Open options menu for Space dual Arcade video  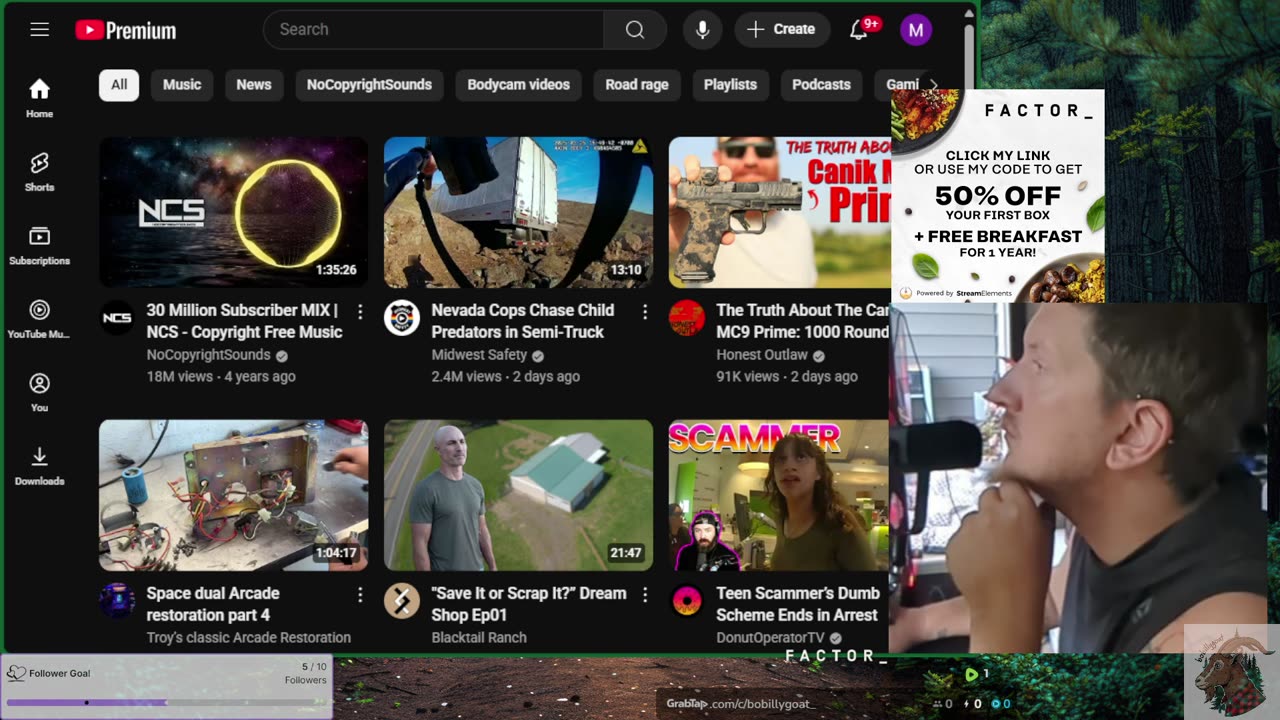pos(360,595)
